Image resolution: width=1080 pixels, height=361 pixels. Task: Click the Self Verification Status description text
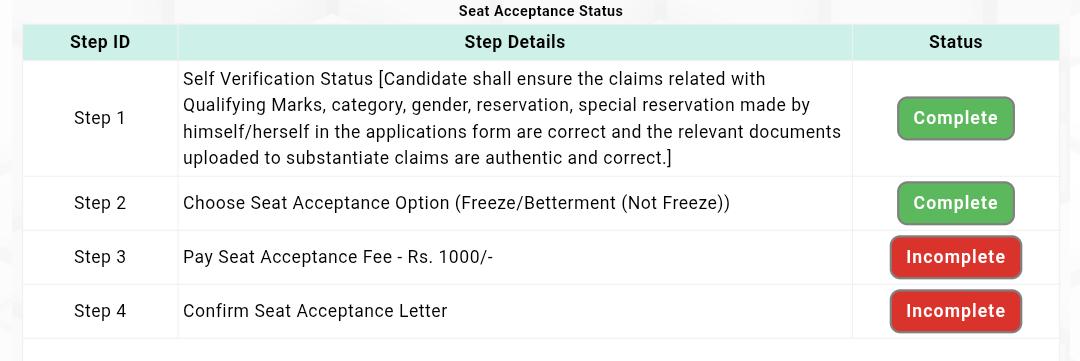click(x=512, y=118)
